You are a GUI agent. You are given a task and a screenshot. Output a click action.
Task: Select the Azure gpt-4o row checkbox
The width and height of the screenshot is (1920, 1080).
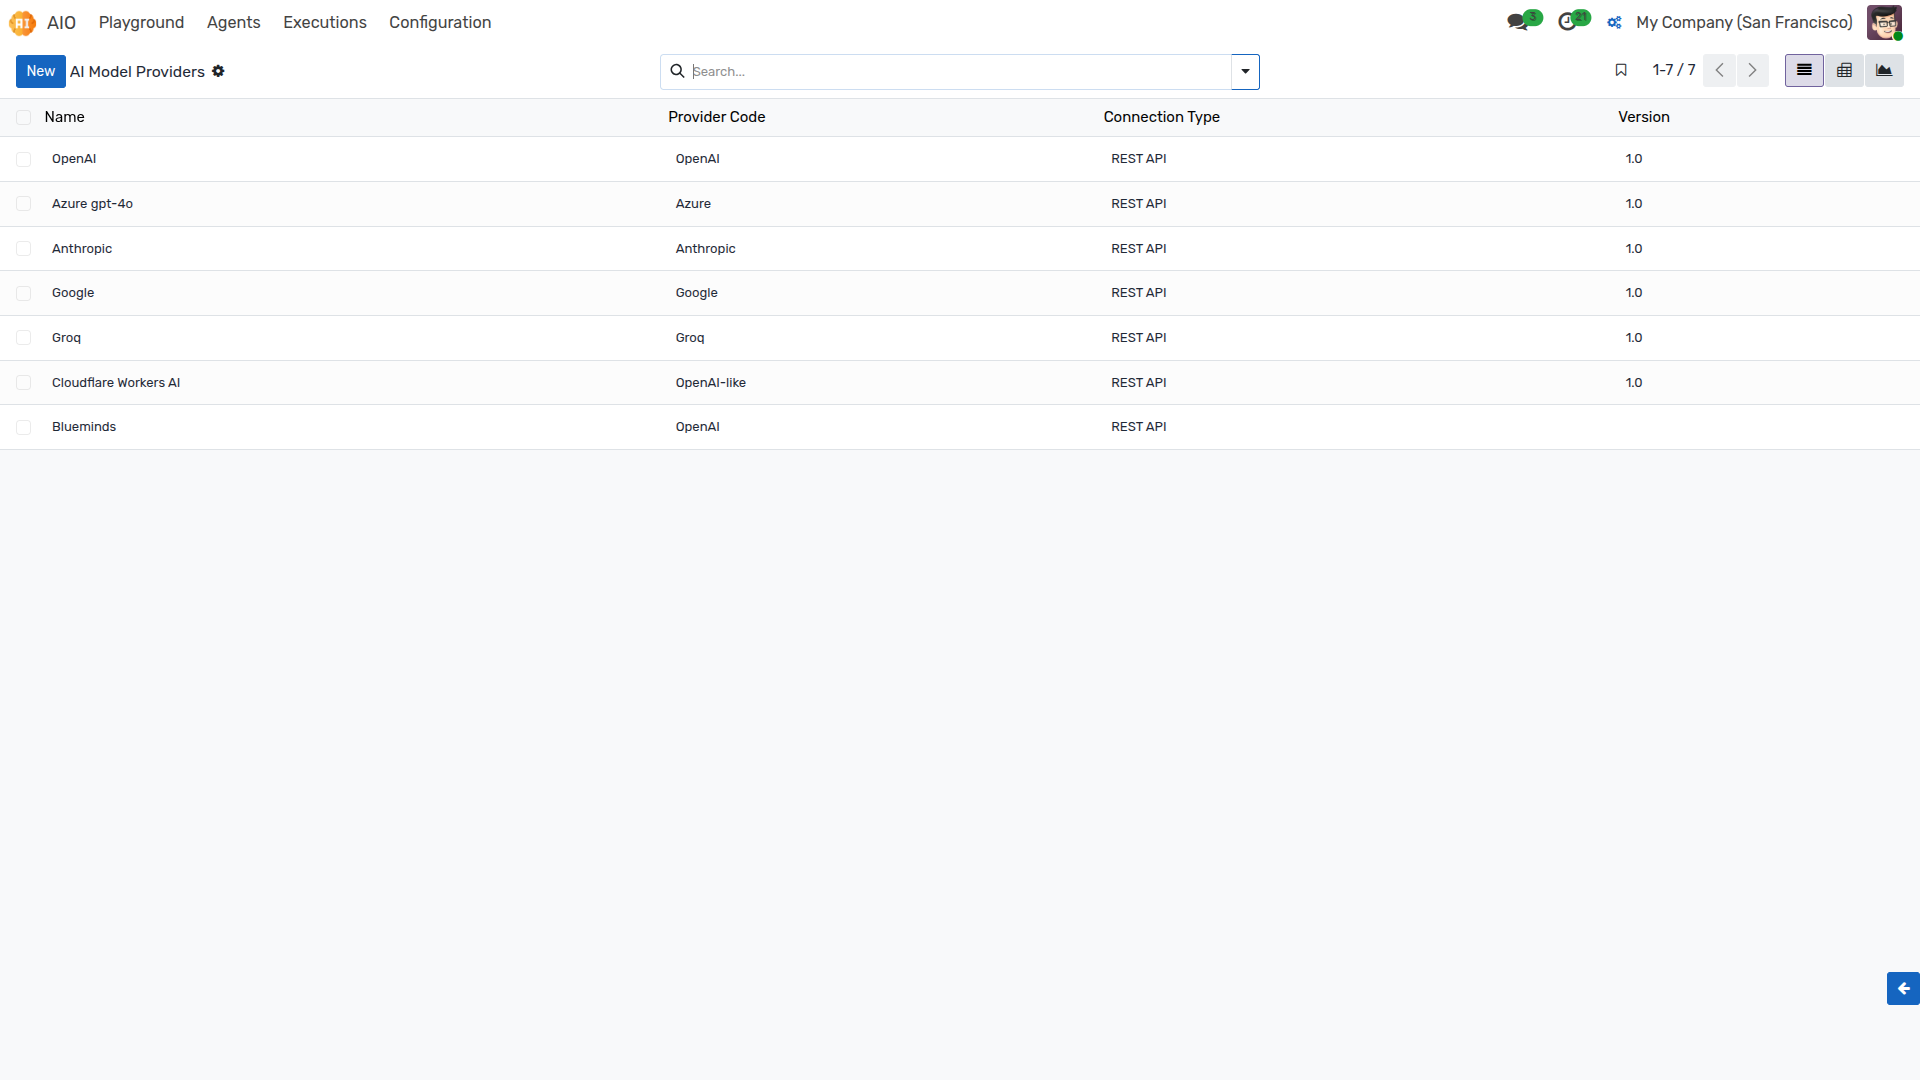pos(23,204)
